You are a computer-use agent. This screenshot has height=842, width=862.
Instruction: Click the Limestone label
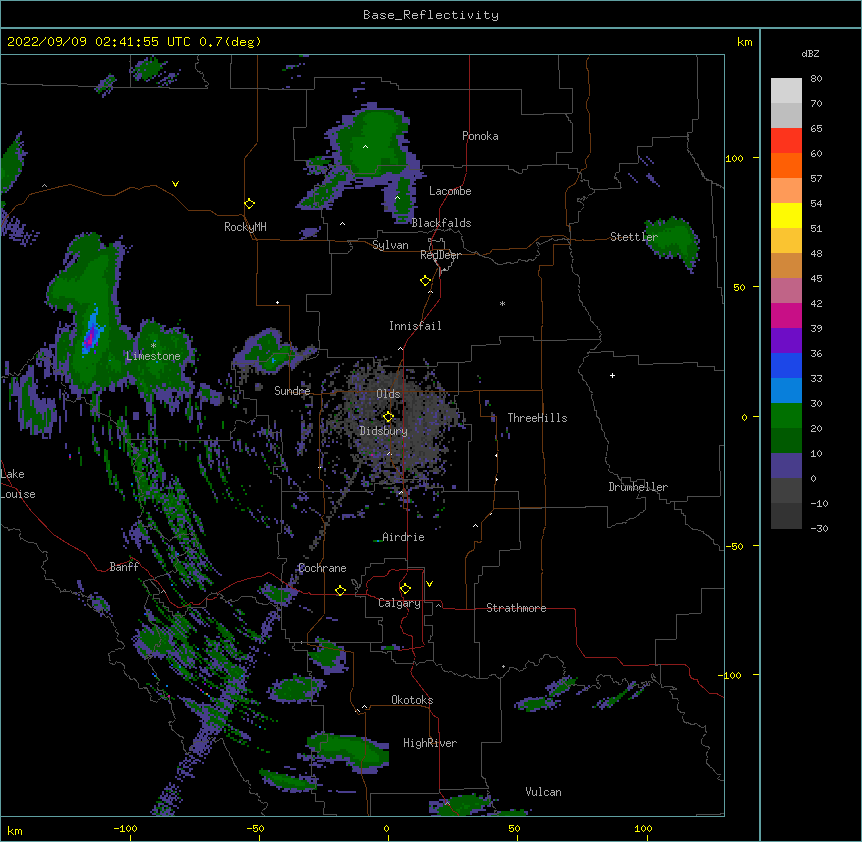(153, 356)
